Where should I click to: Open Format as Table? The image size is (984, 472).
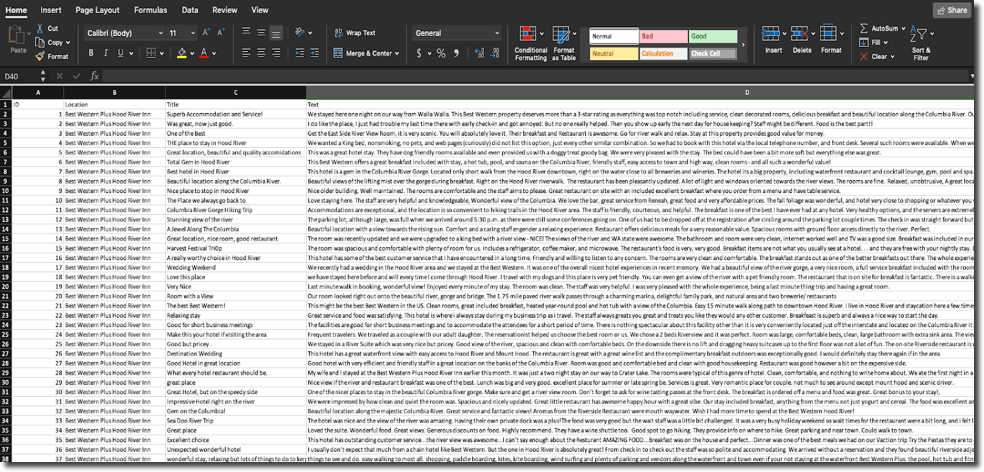point(564,44)
